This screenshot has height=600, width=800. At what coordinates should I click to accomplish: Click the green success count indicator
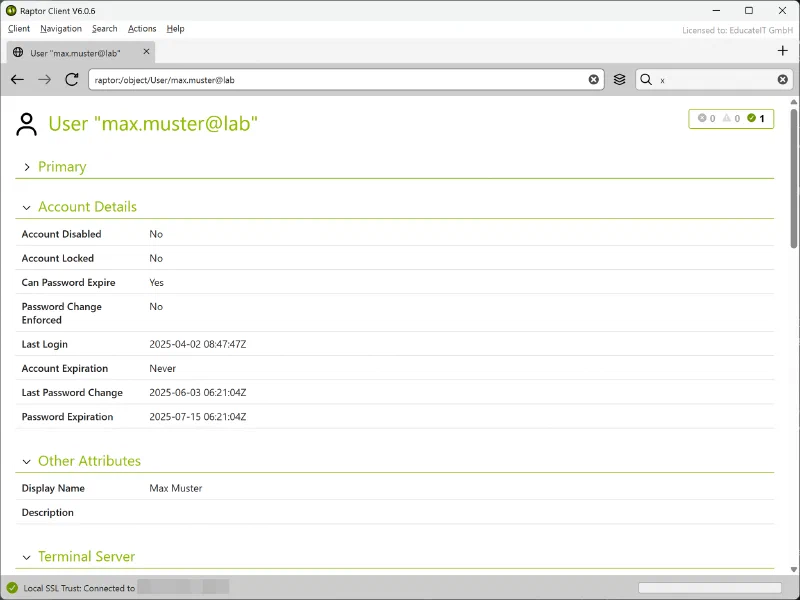pos(756,118)
